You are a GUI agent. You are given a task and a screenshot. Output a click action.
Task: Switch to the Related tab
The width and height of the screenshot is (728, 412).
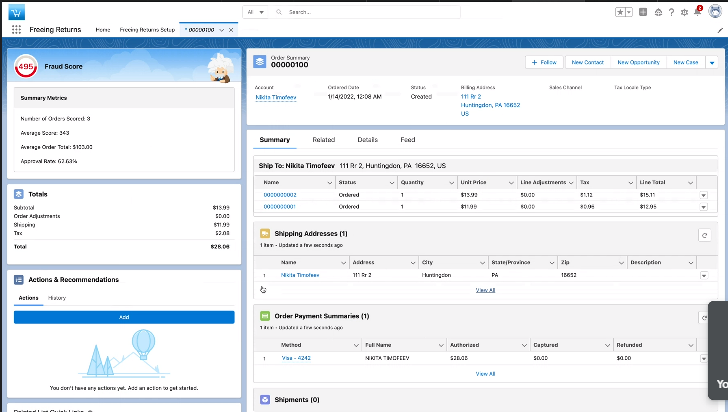(323, 140)
